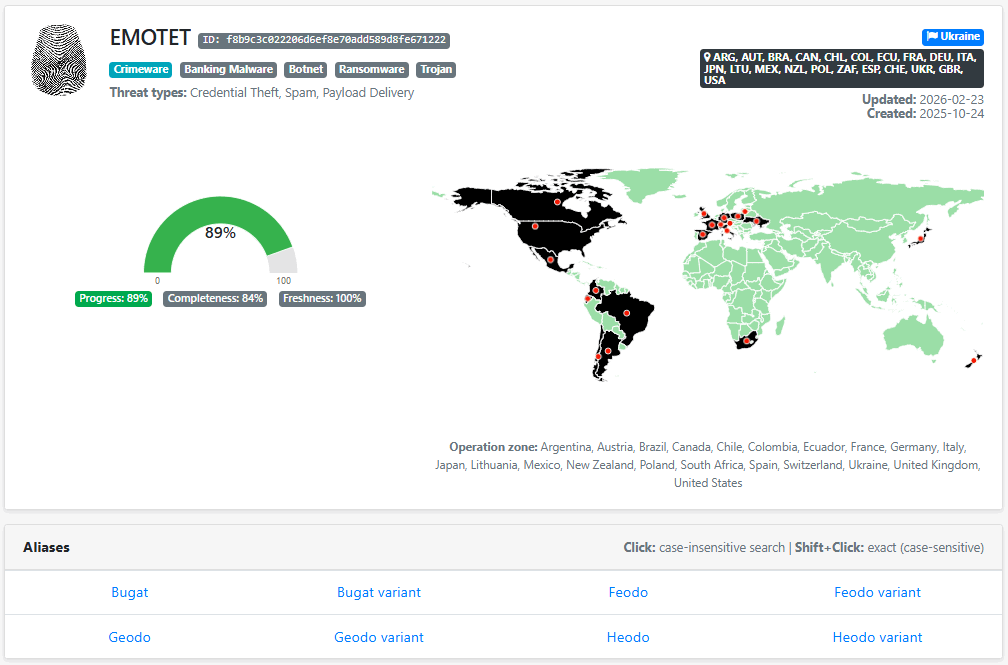Viewport: 1008px width, 665px height.
Task: Select the Trojan tag
Action: coord(435,70)
